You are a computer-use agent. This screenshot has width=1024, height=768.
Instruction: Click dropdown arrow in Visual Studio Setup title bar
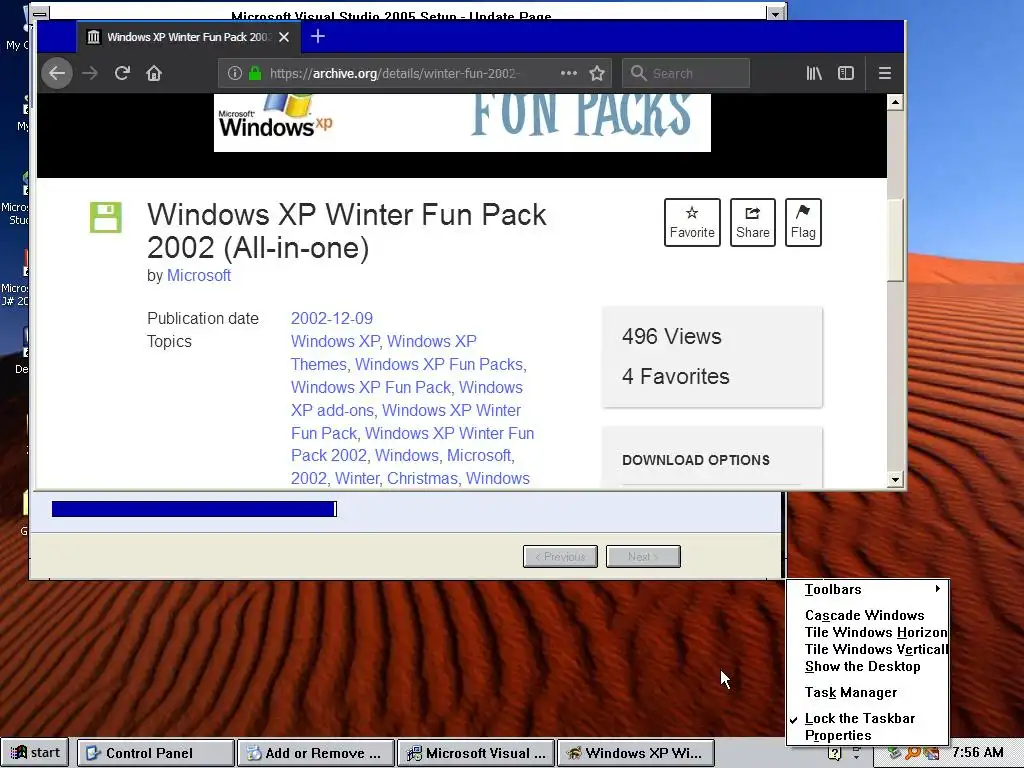pos(775,14)
